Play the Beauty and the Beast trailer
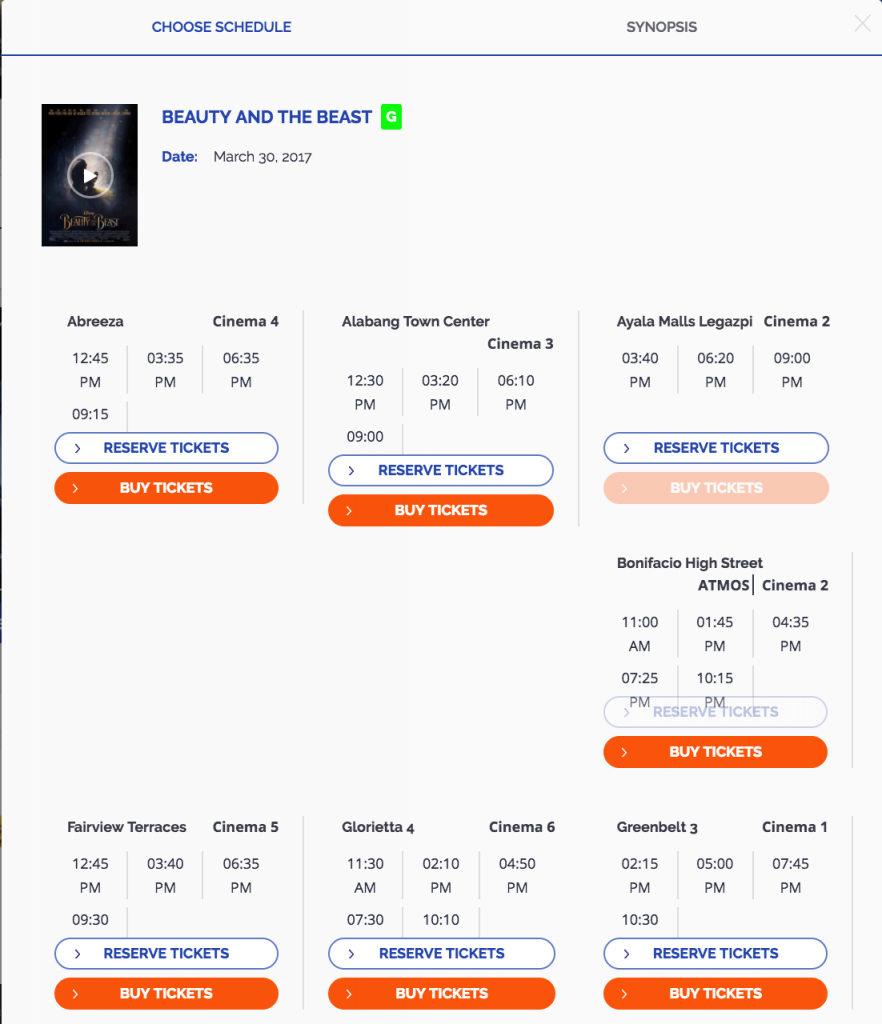This screenshot has width=882, height=1024. [x=89, y=175]
